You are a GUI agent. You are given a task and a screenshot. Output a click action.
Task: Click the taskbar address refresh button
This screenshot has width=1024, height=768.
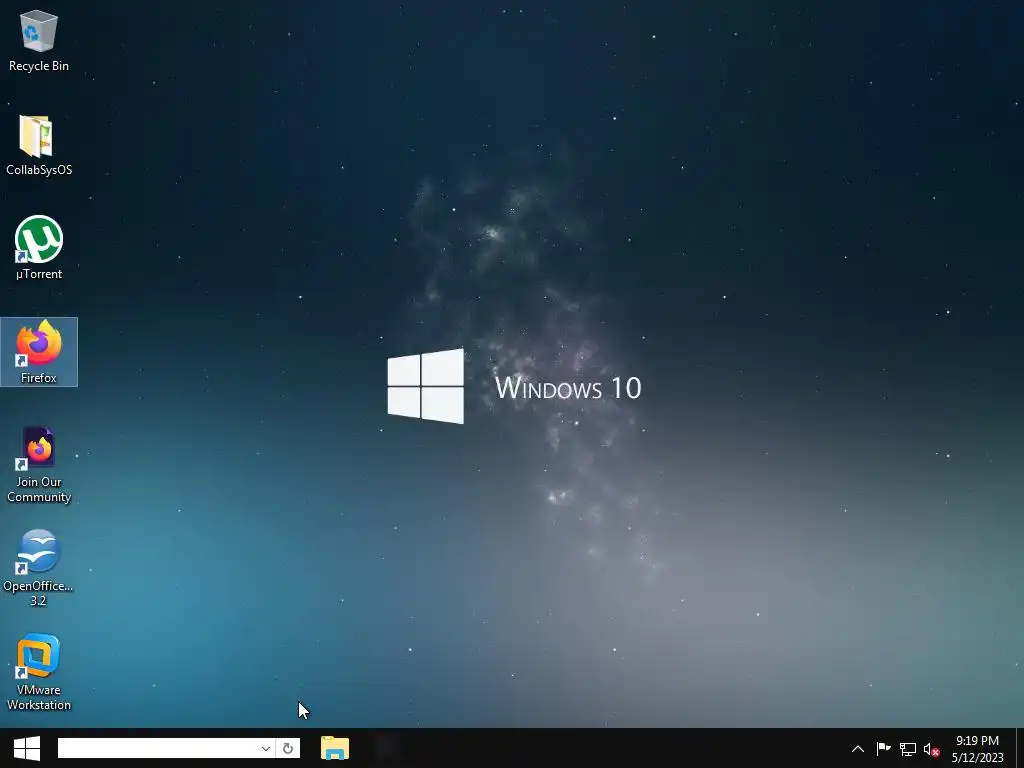point(288,748)
